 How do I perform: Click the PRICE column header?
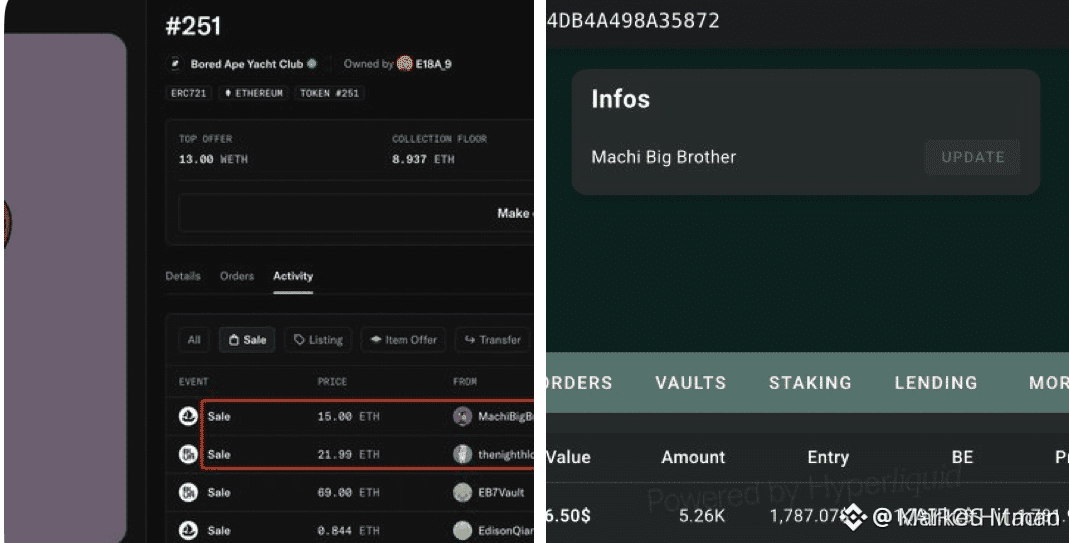[x=332, y=381]
